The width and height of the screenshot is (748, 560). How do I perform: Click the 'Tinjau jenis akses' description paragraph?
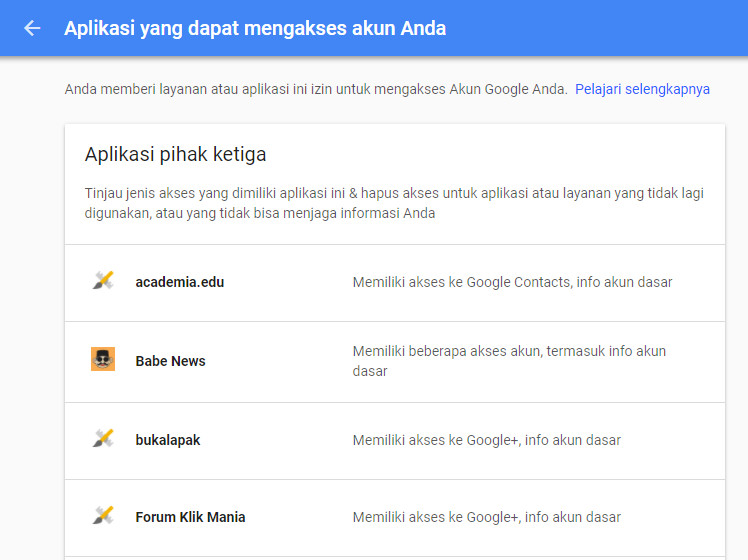pos(394,203)
